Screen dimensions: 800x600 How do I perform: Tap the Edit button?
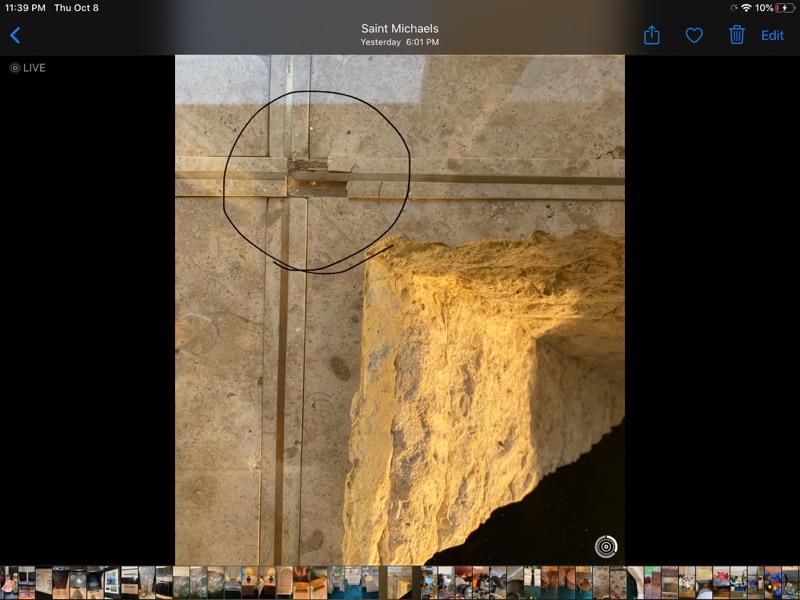click(773, 35)
